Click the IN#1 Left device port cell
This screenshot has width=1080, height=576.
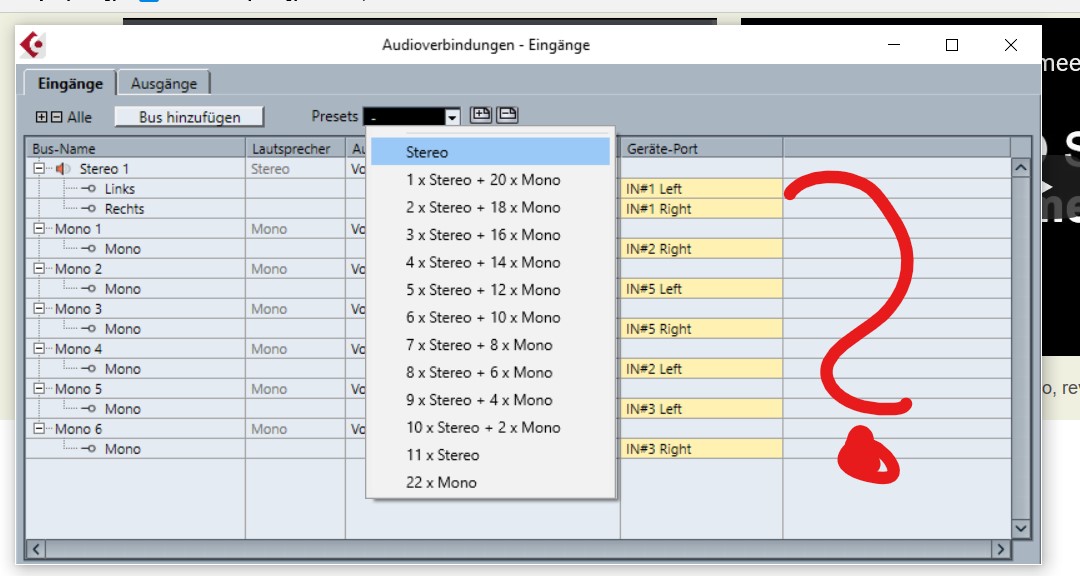pos(700,189)
